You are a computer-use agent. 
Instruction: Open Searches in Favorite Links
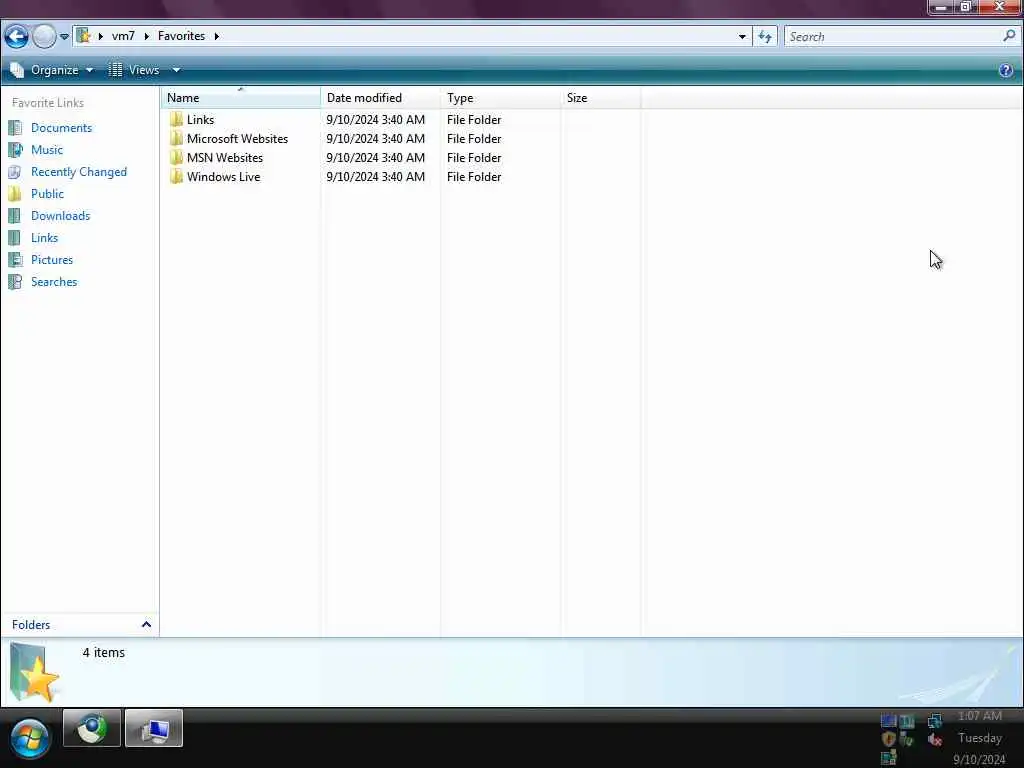(x=54, y=282)
